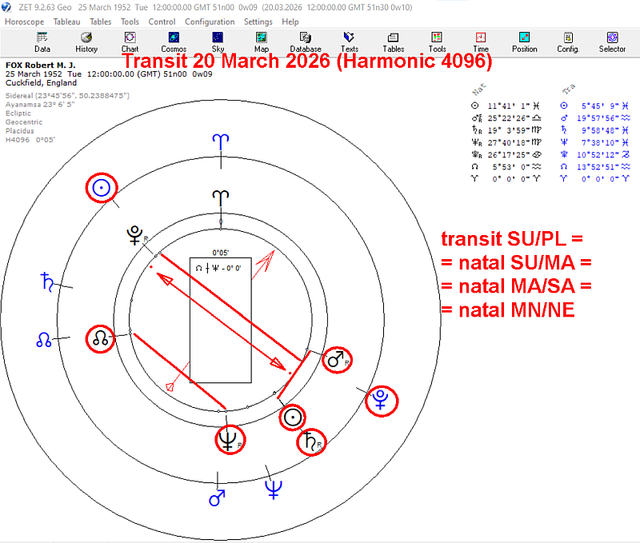Click transit Neptune position 7°38'10" row
Screen dimensions: 640x543
point(595,142)
